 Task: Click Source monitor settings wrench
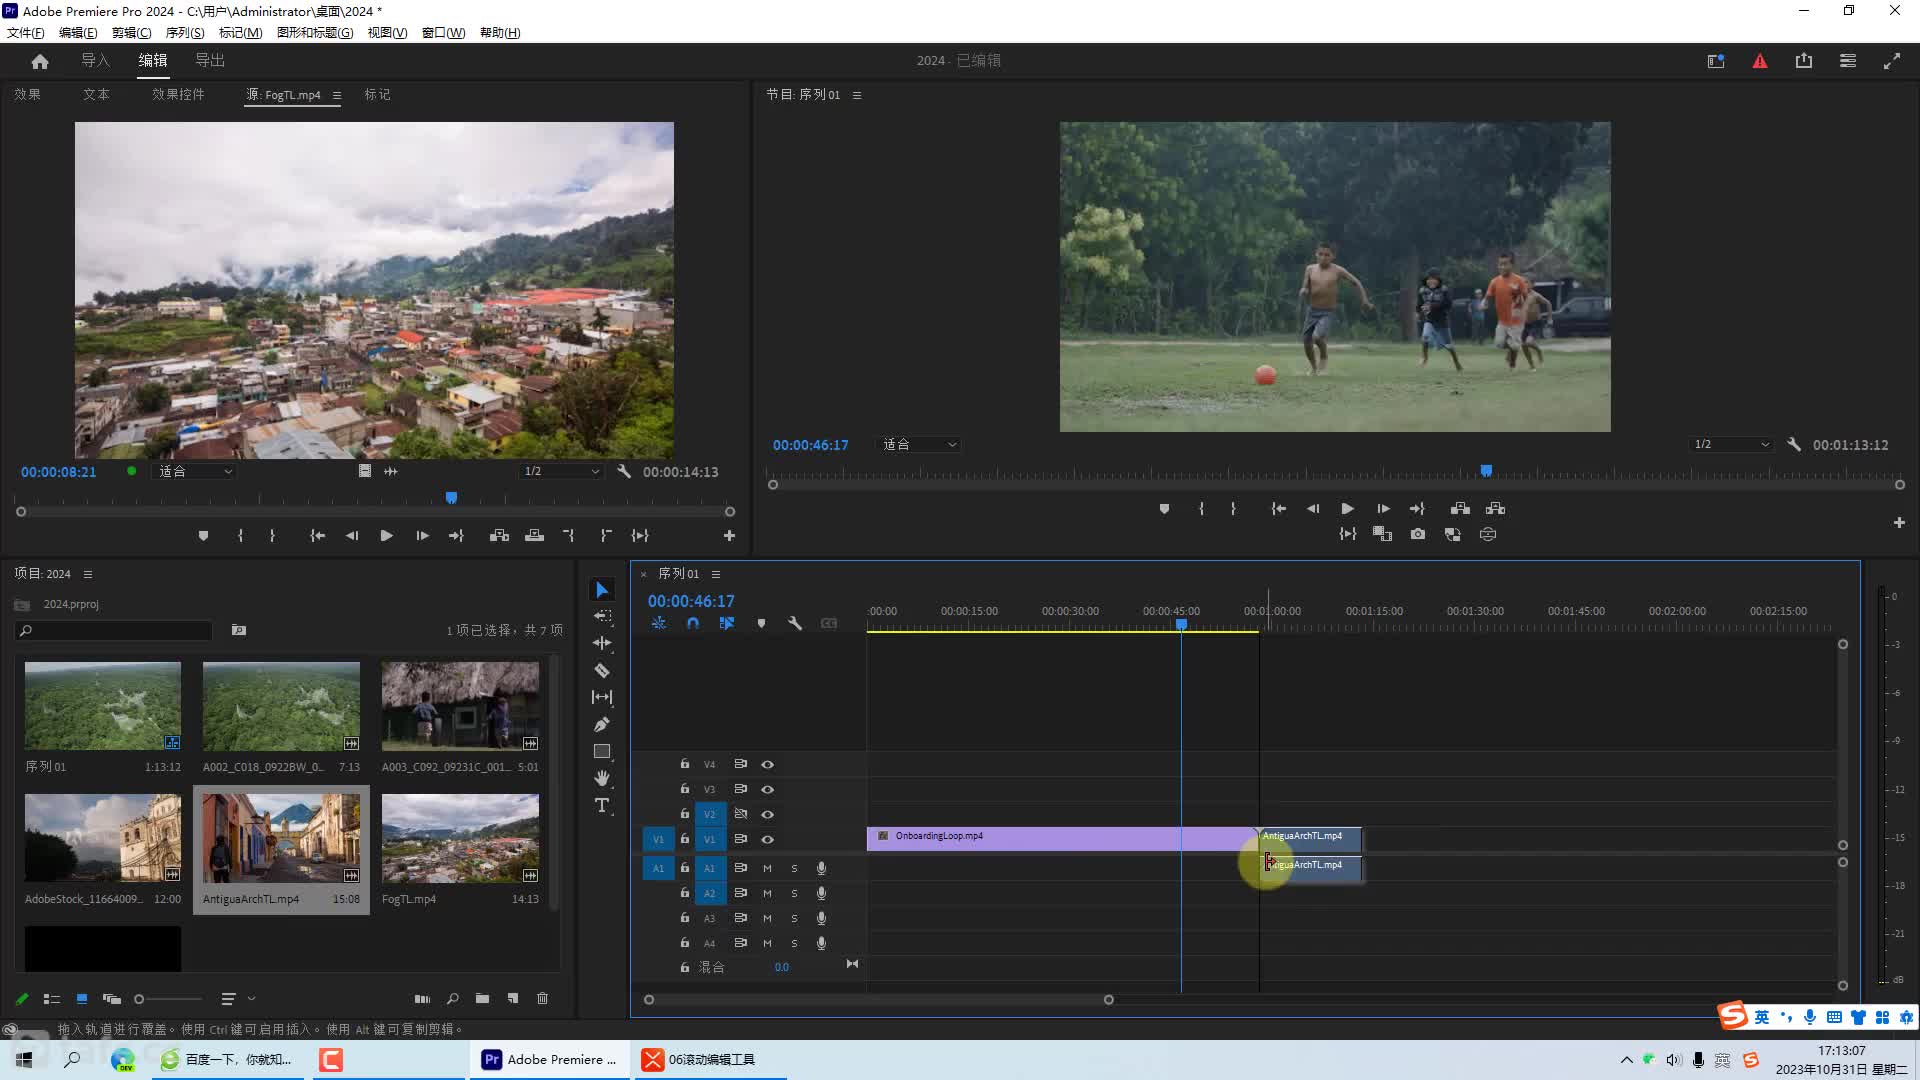click(x=624, y=471)
